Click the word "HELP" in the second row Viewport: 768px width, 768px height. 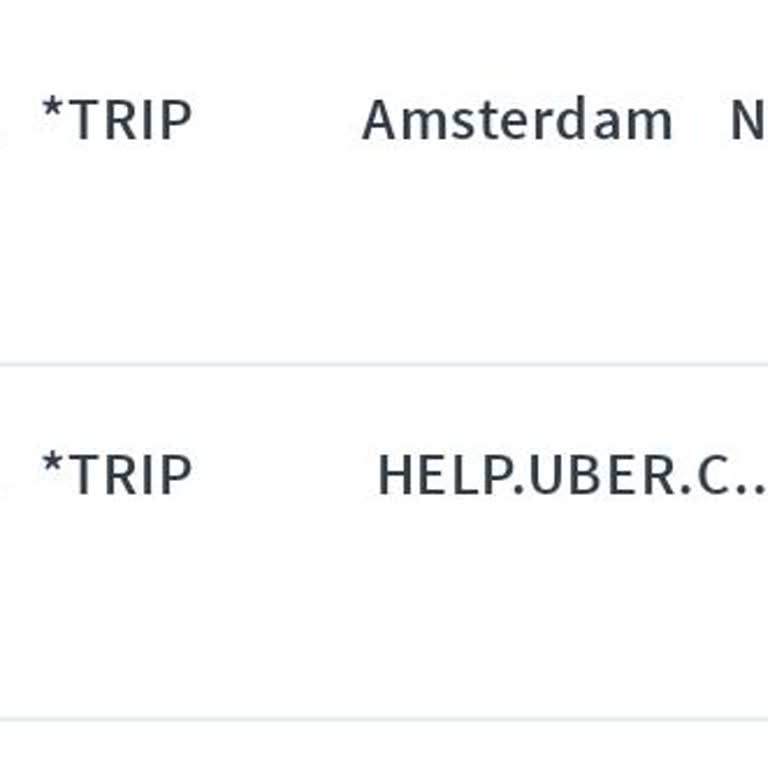click(x=443, y=475)
